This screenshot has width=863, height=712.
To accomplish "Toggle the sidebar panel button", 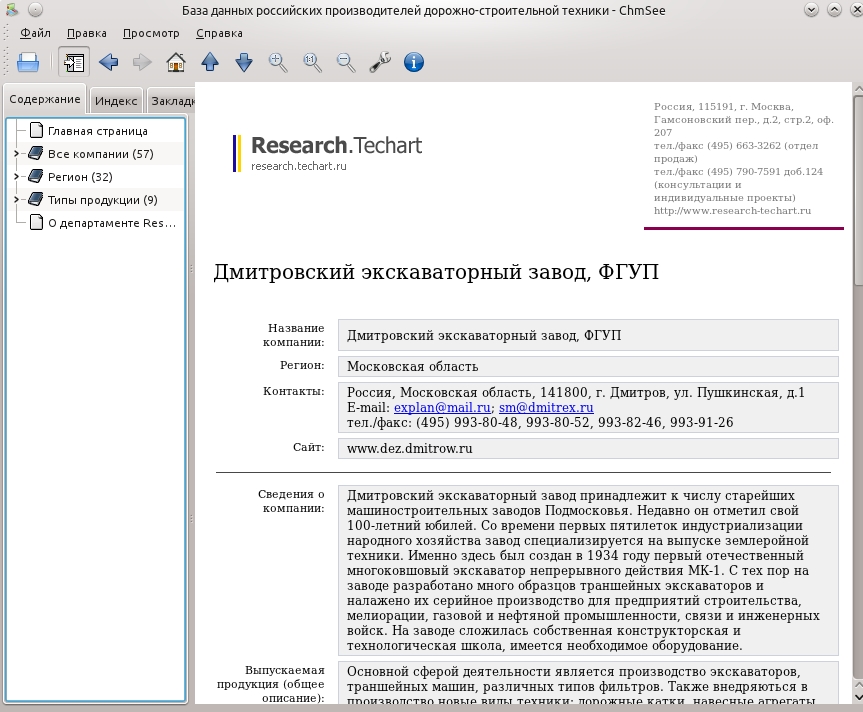I will pyautogui.click(x=74, y=62).
